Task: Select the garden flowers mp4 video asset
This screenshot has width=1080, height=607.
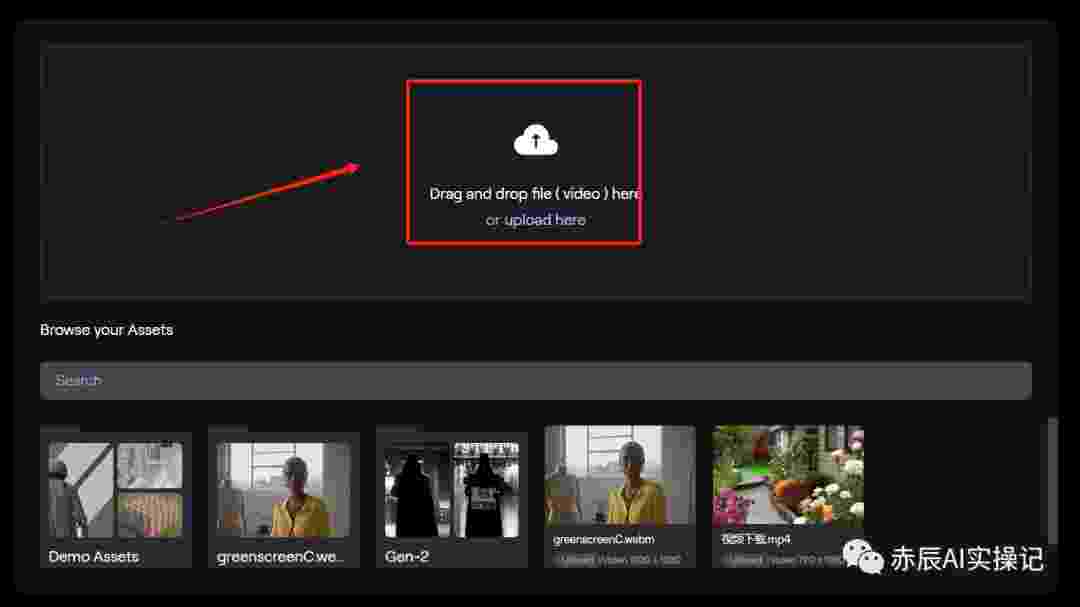Action: coord(788,497)
